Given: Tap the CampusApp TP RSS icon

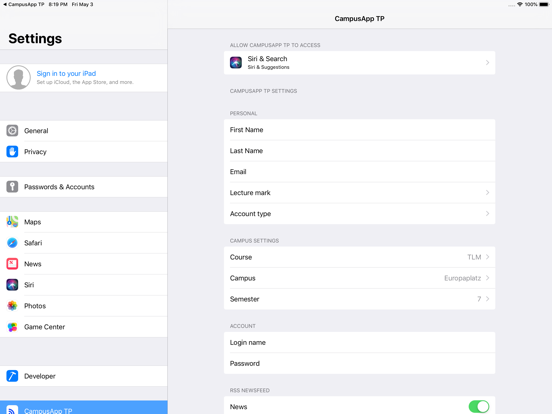Looking at the screenshot, I should (12, 410).
